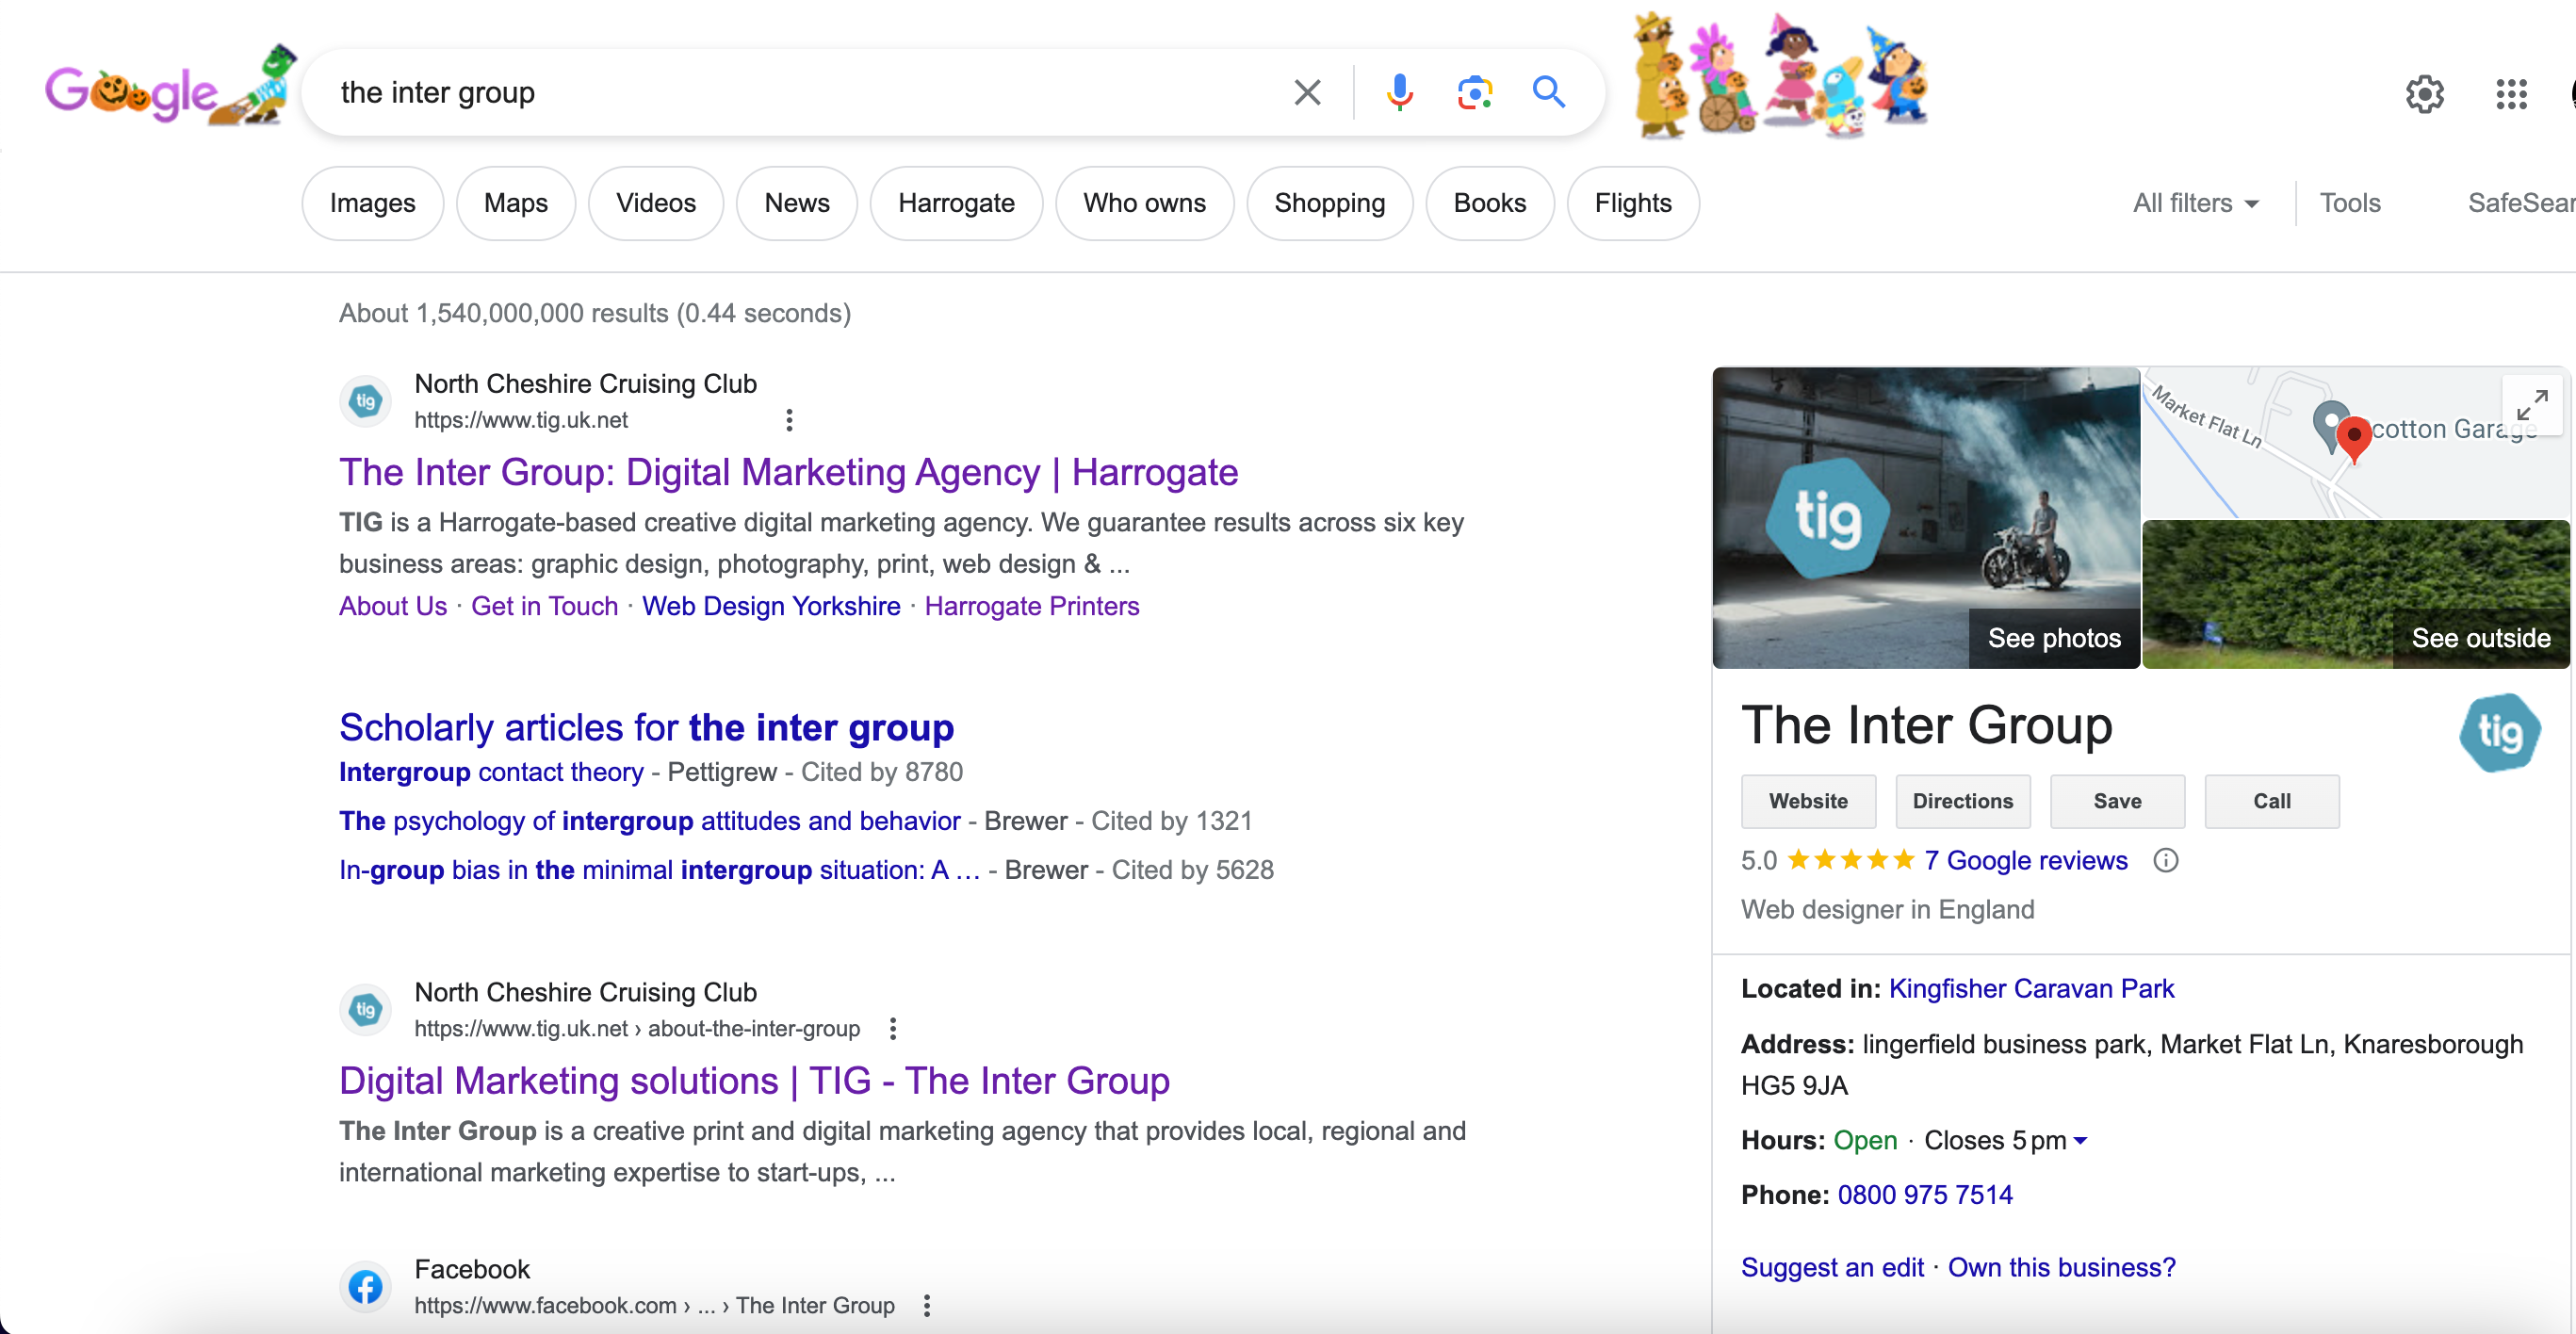Switch to the Maps filter tab
The height and width of the screenshot is (1334, 2576).
click(x=516, y=203)
